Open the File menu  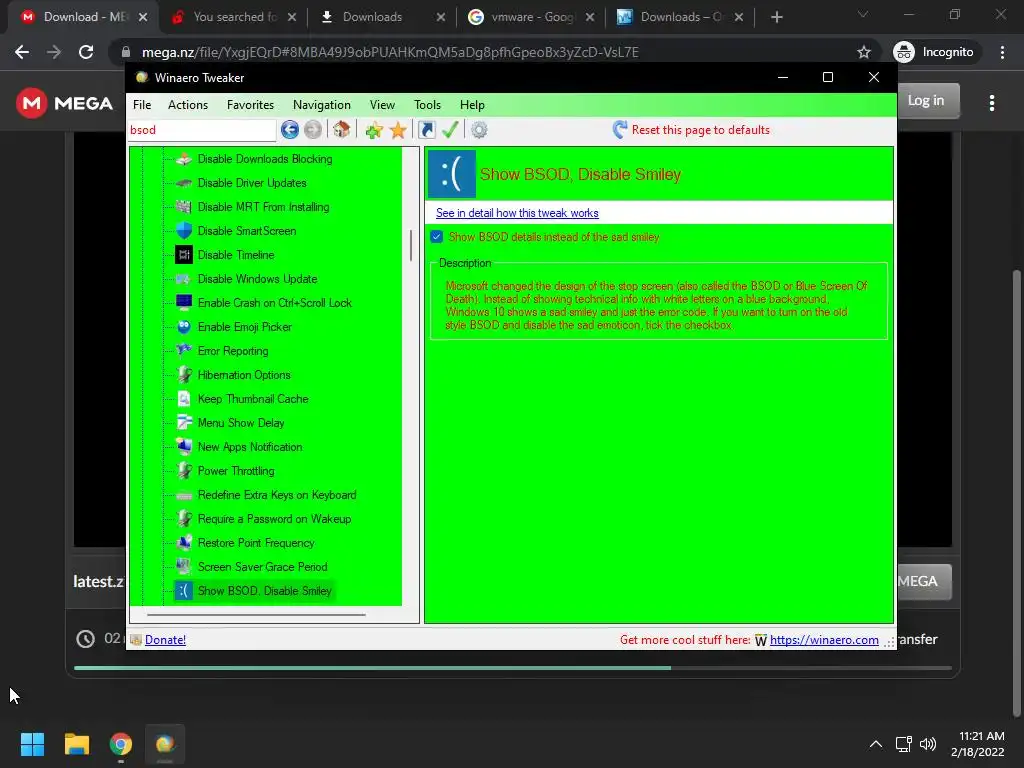142,104
